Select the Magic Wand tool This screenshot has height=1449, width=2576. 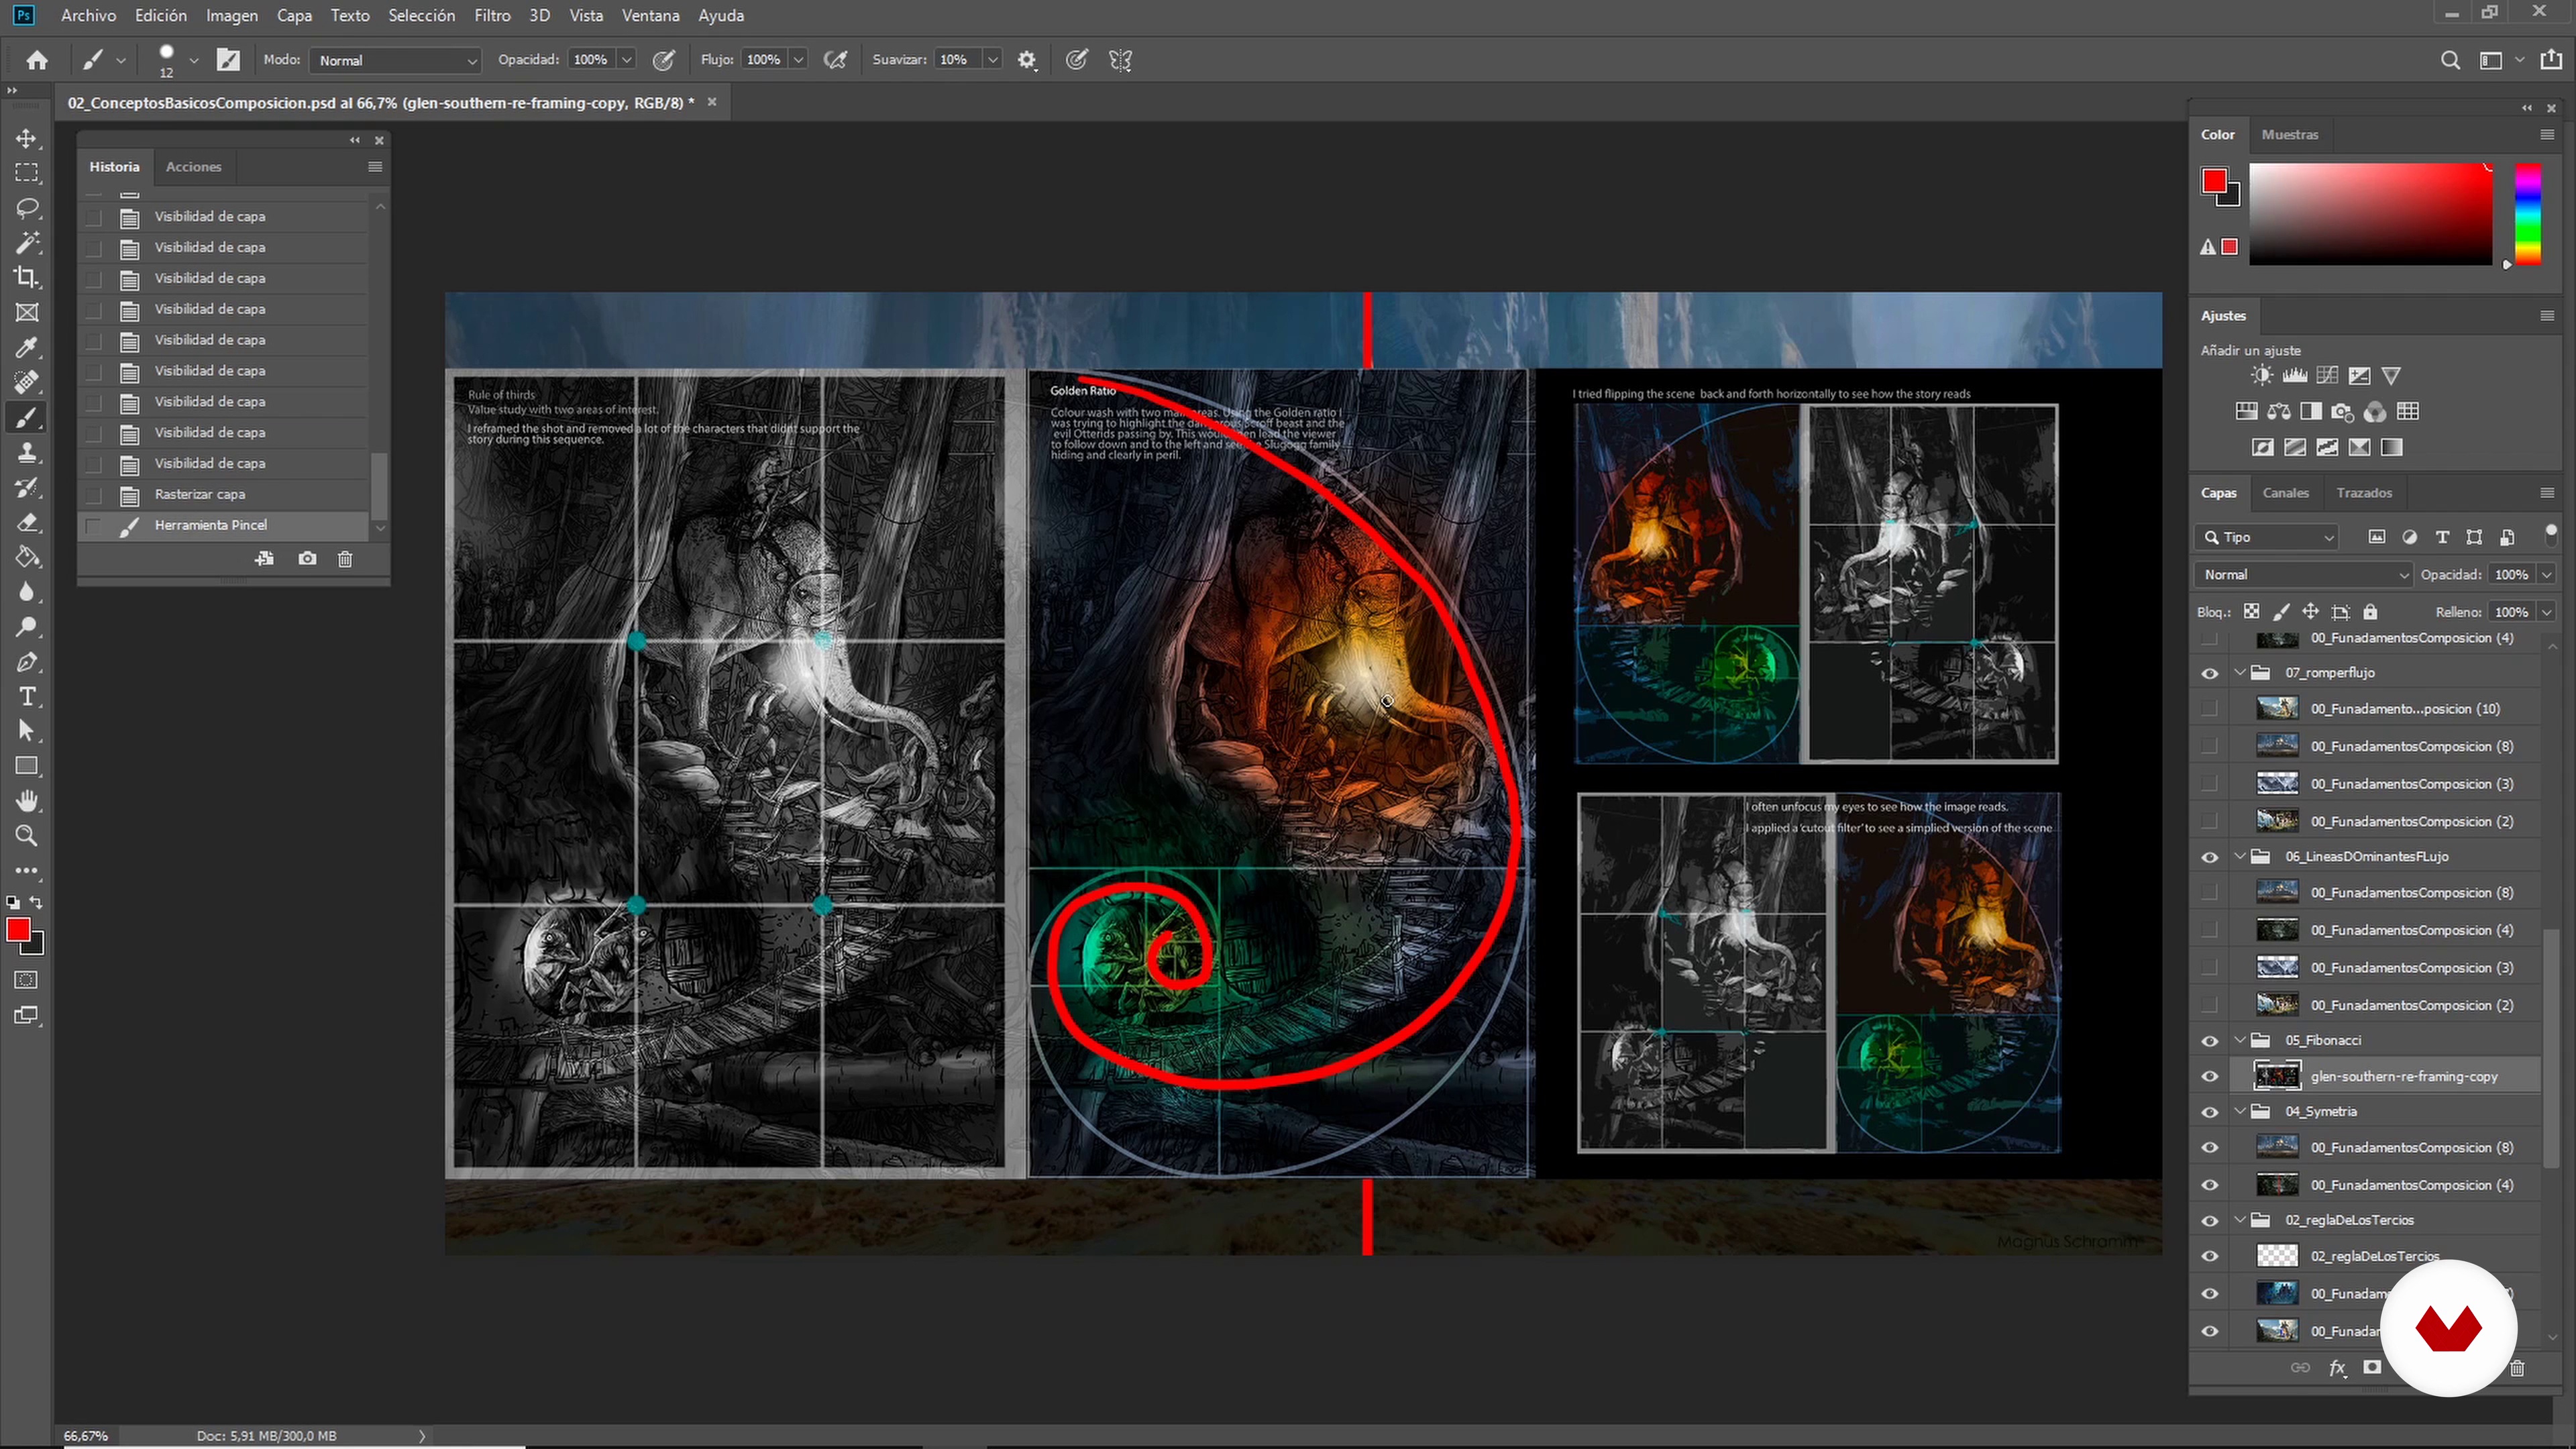27,243
